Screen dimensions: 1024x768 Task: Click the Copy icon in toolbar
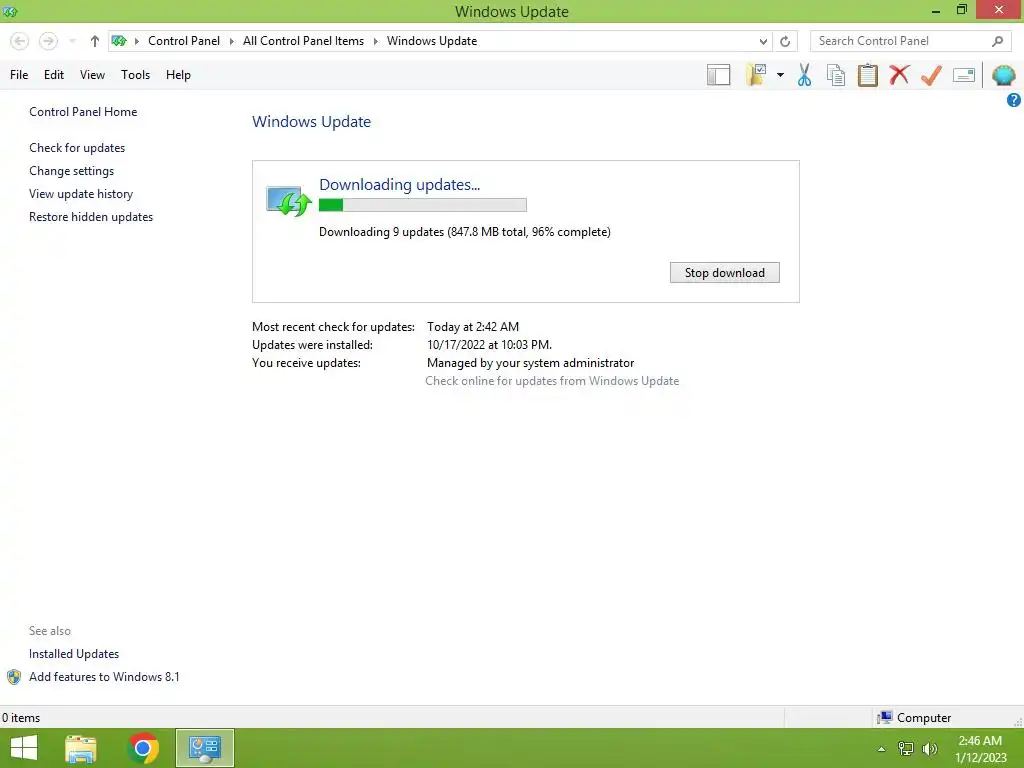(836, 75)
